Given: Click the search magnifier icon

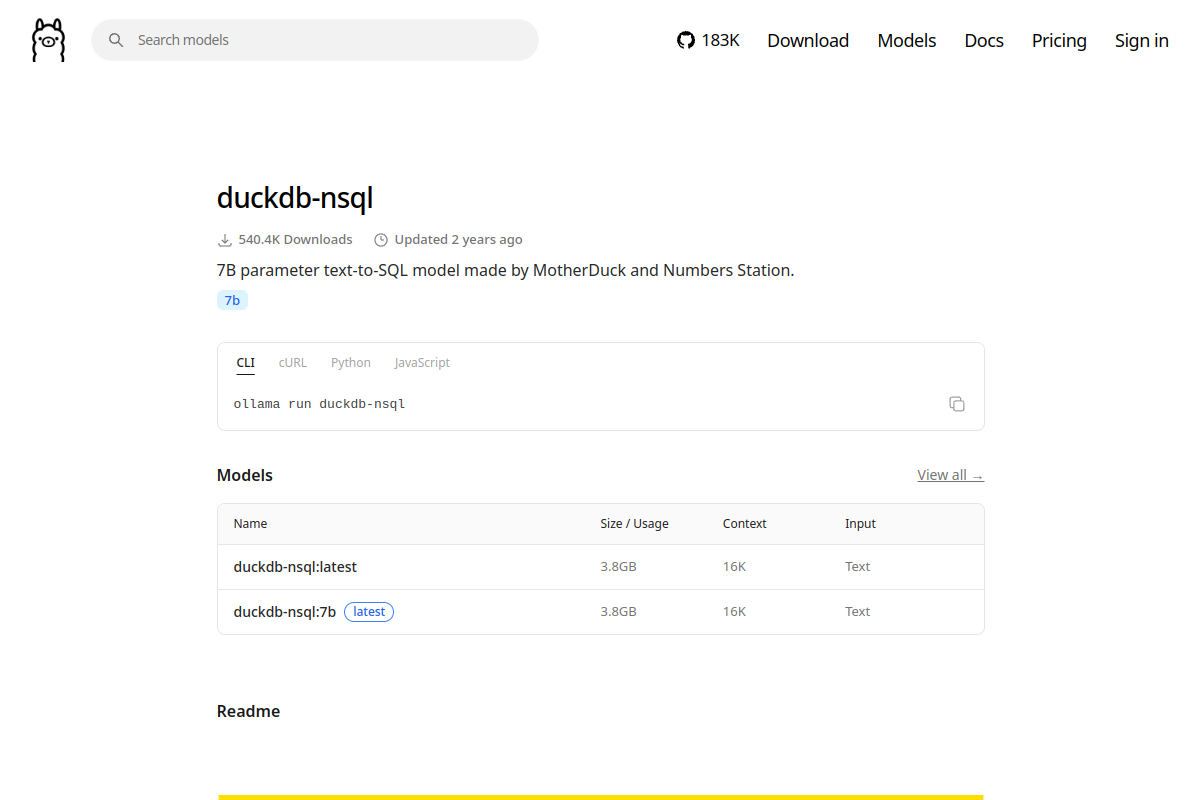Looking at the screenshot, I should 116,40.
